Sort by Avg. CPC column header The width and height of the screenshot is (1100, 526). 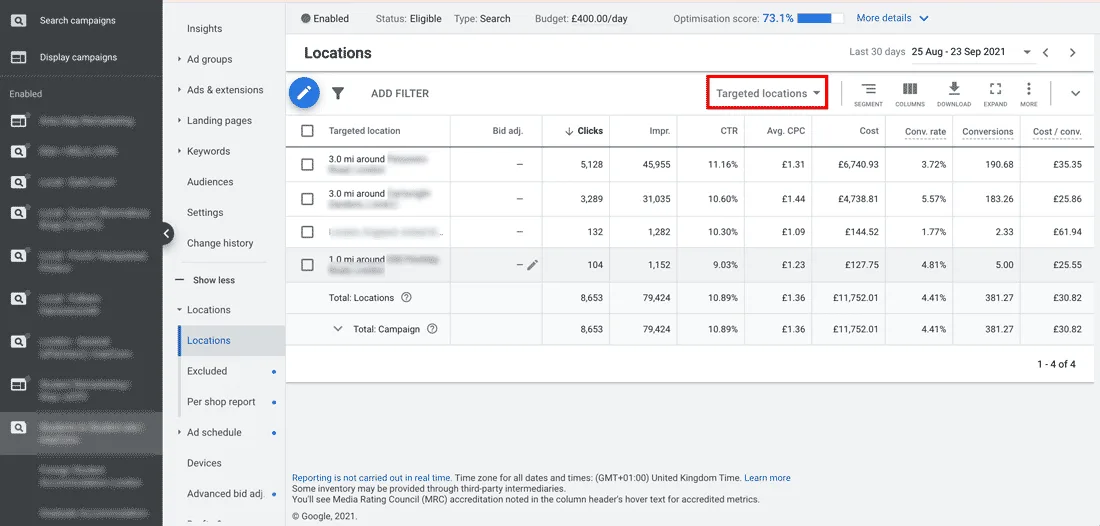click(785, 131)
